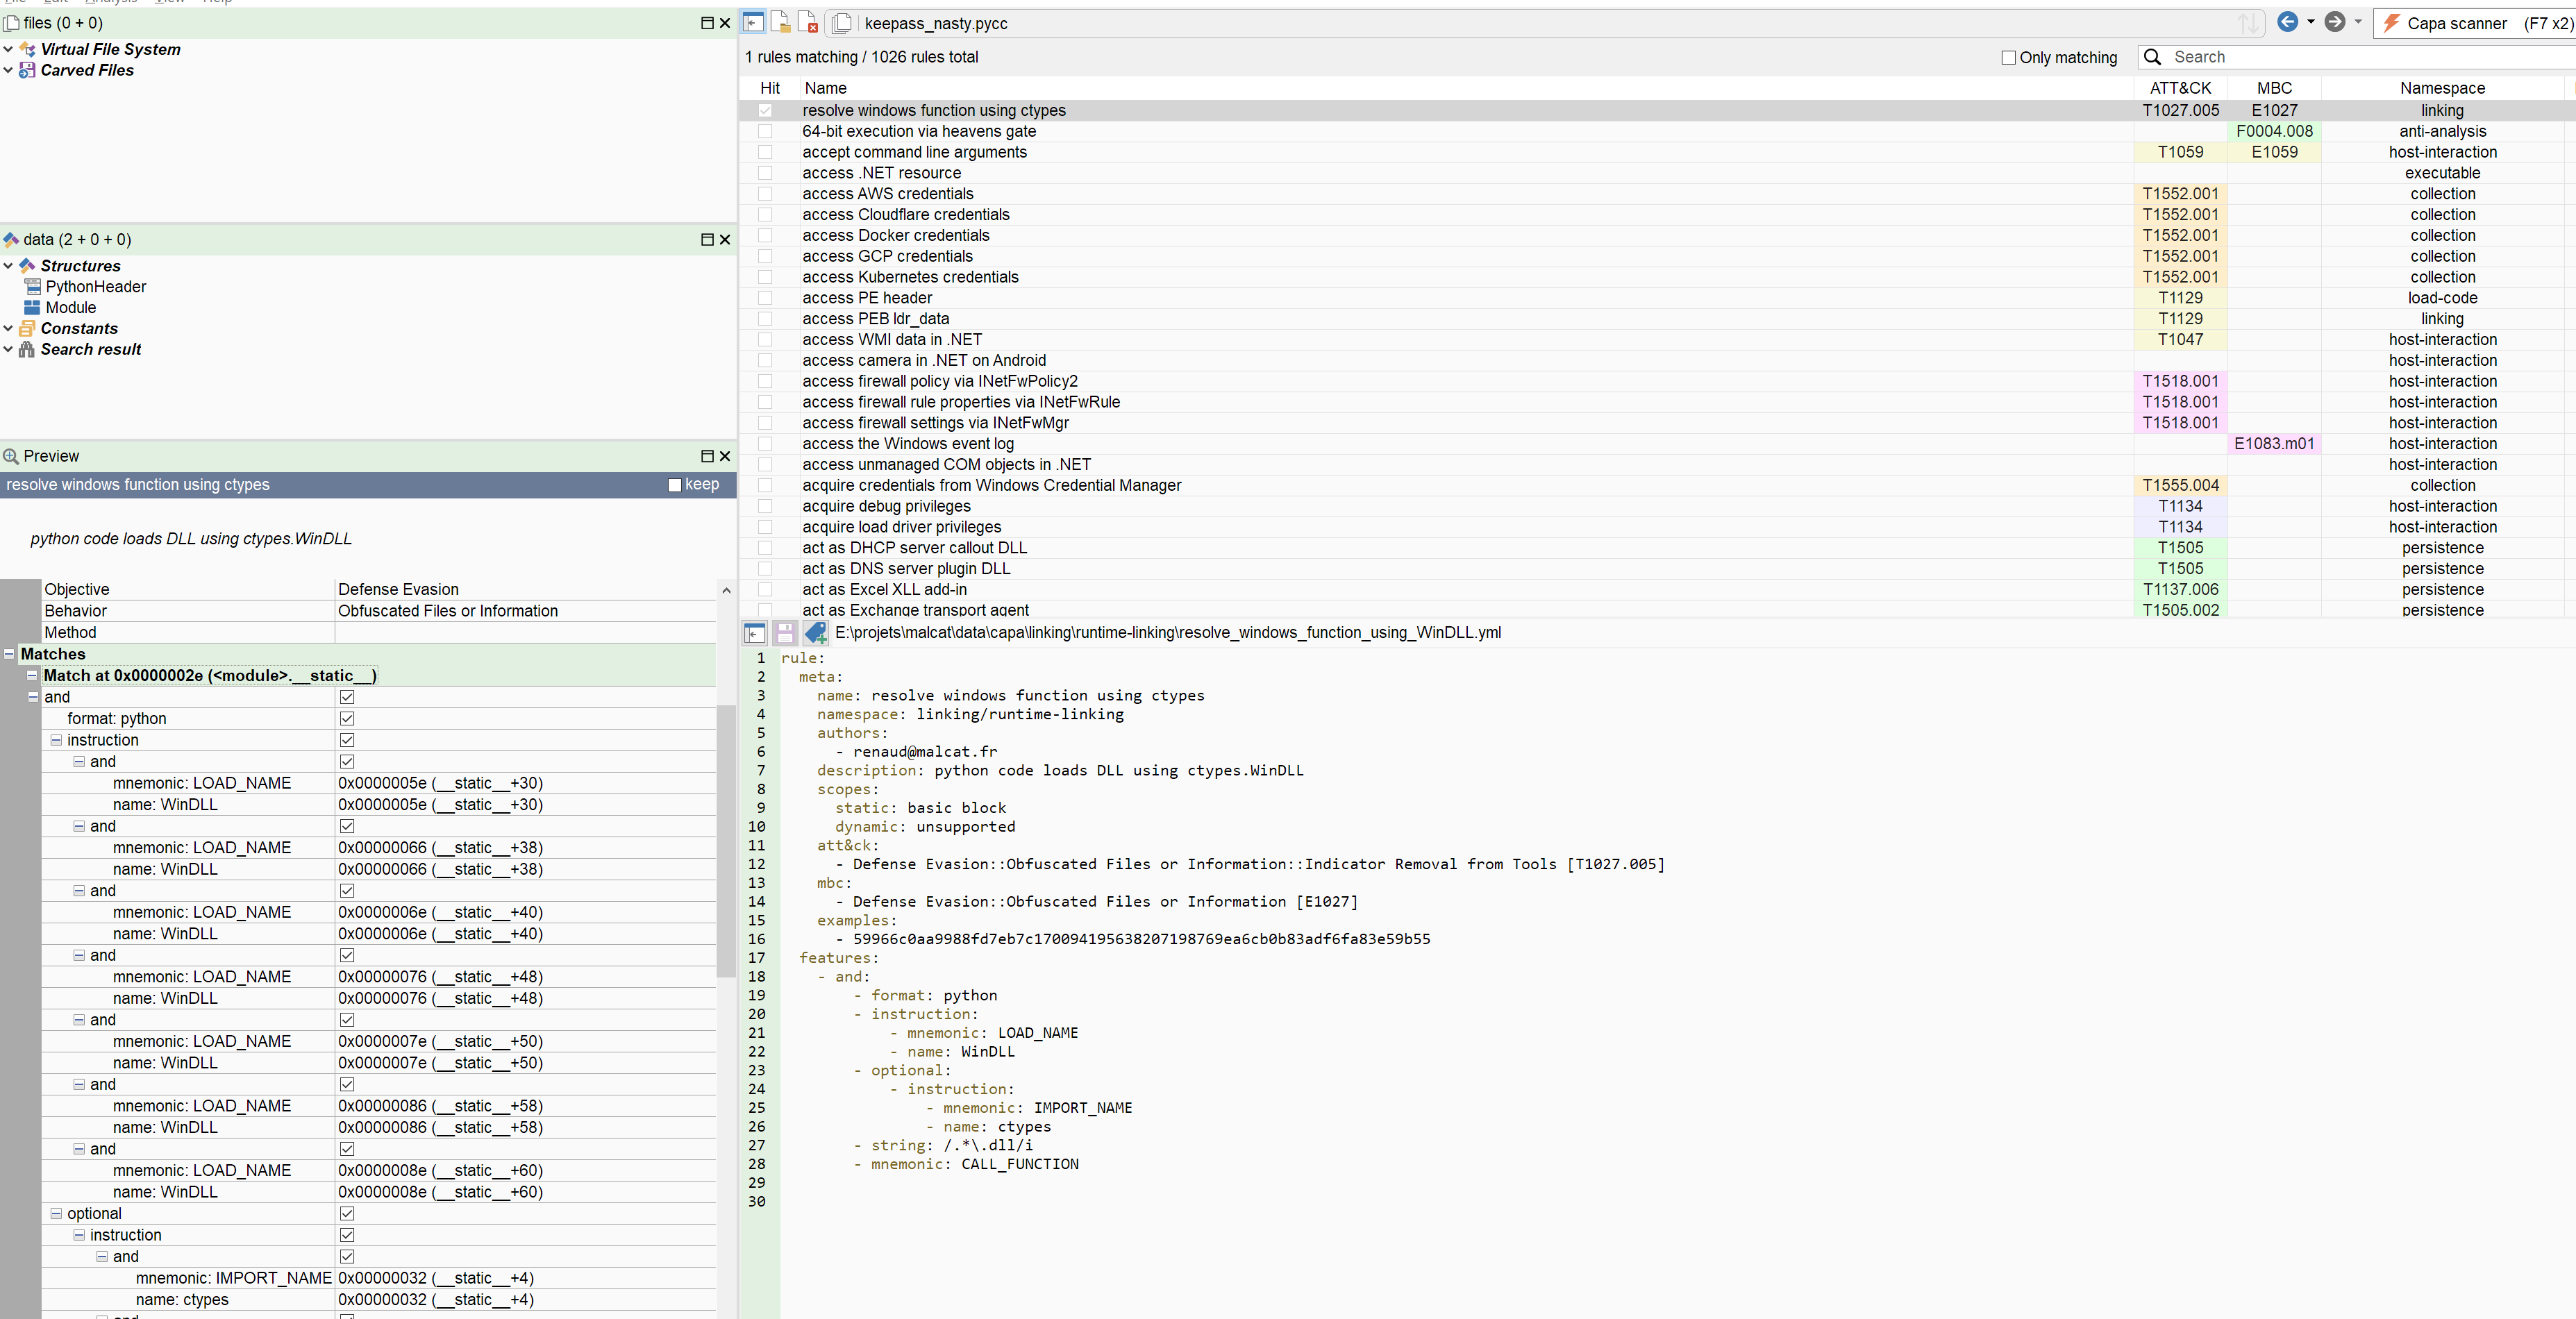2576x1319 pixels.
Task: Float the files panel via its window icon
Action: tap(707, 23)
